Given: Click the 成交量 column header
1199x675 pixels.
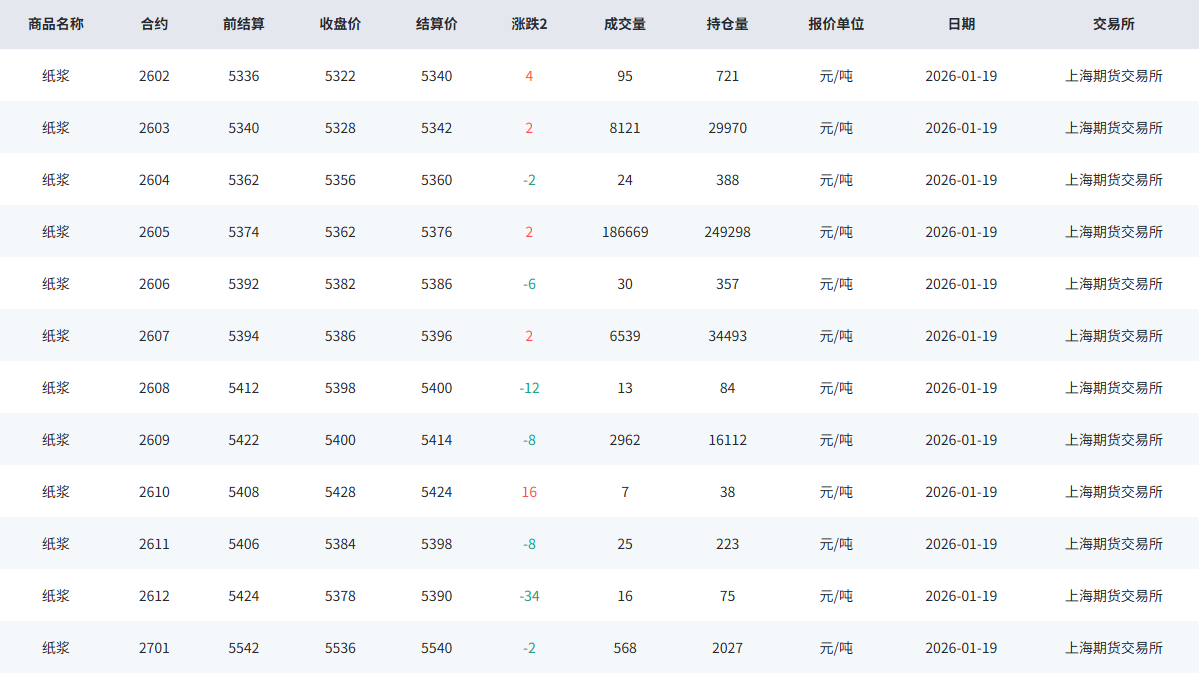Looking at the screenshot, I should [x=625, y=24].
